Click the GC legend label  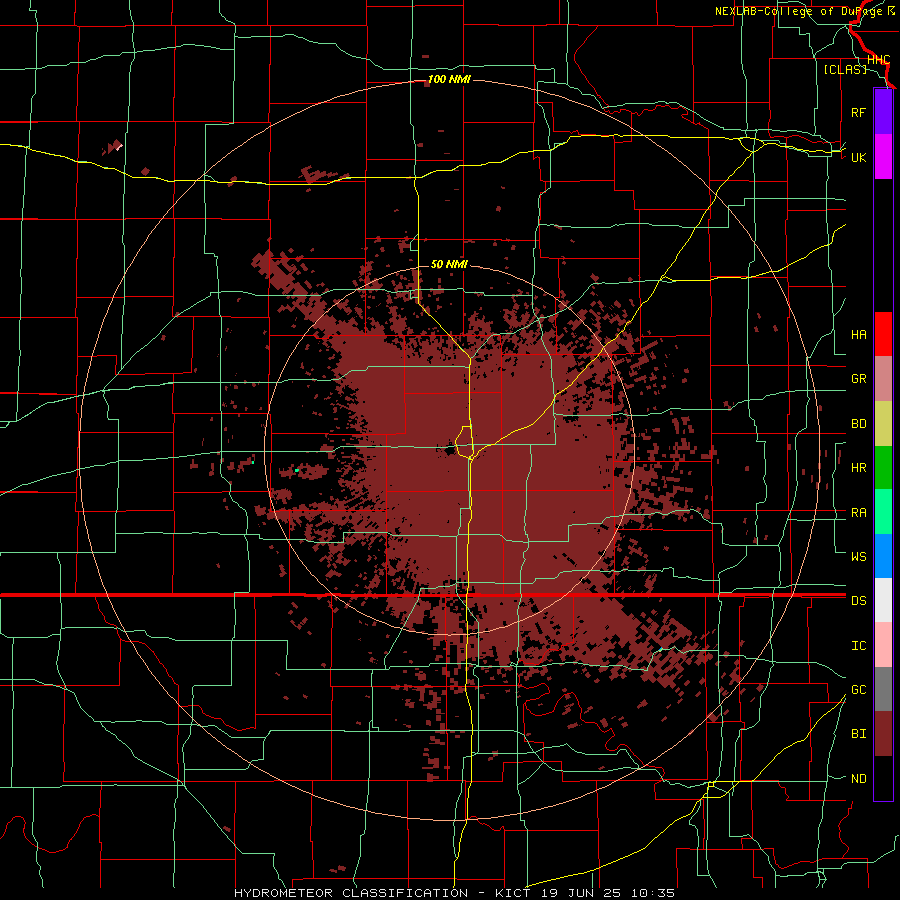point(858,690)
